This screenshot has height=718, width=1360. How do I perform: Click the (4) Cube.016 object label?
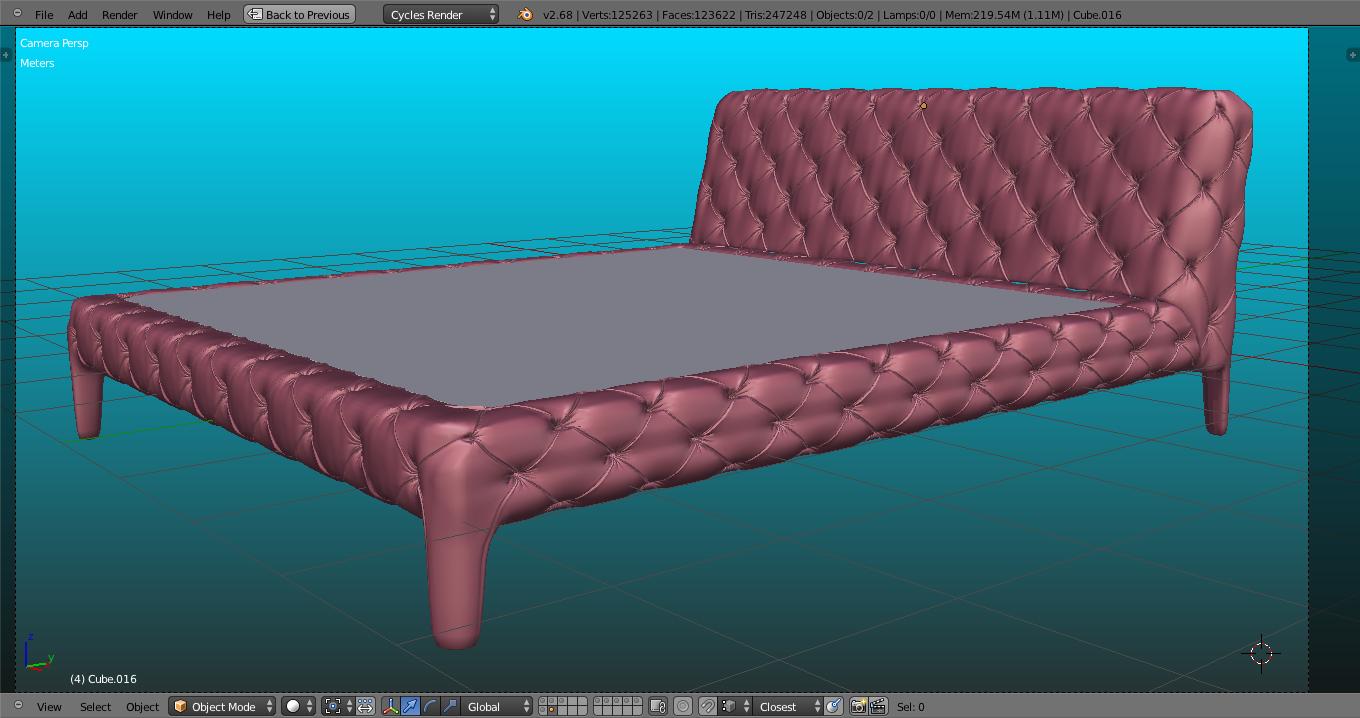103,679
